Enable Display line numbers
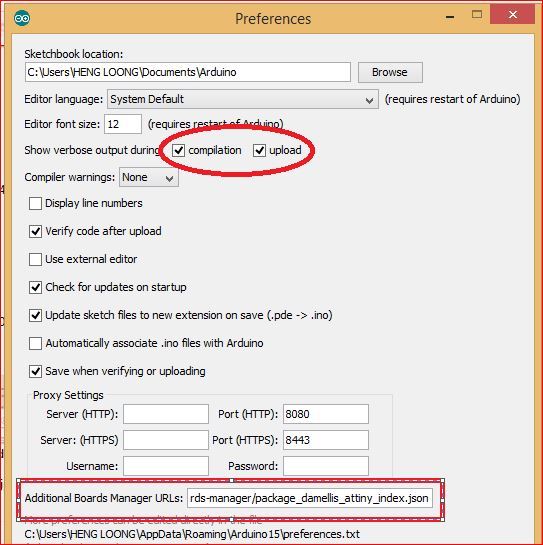The image size is (543, 545). pyautogui.click(x=35, y=203)
